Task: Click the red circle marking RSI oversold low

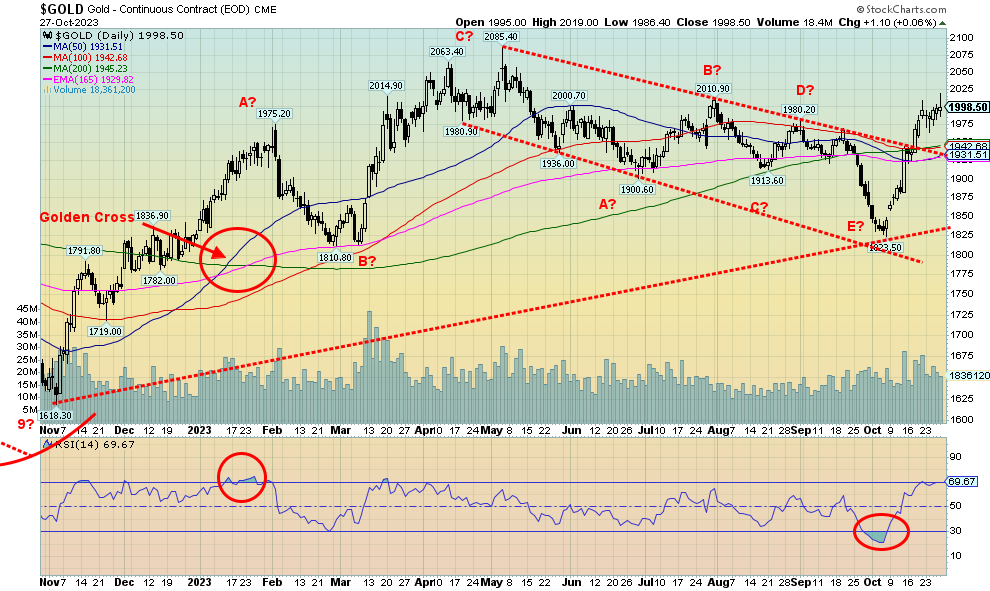Action: [x=881, y=532]
